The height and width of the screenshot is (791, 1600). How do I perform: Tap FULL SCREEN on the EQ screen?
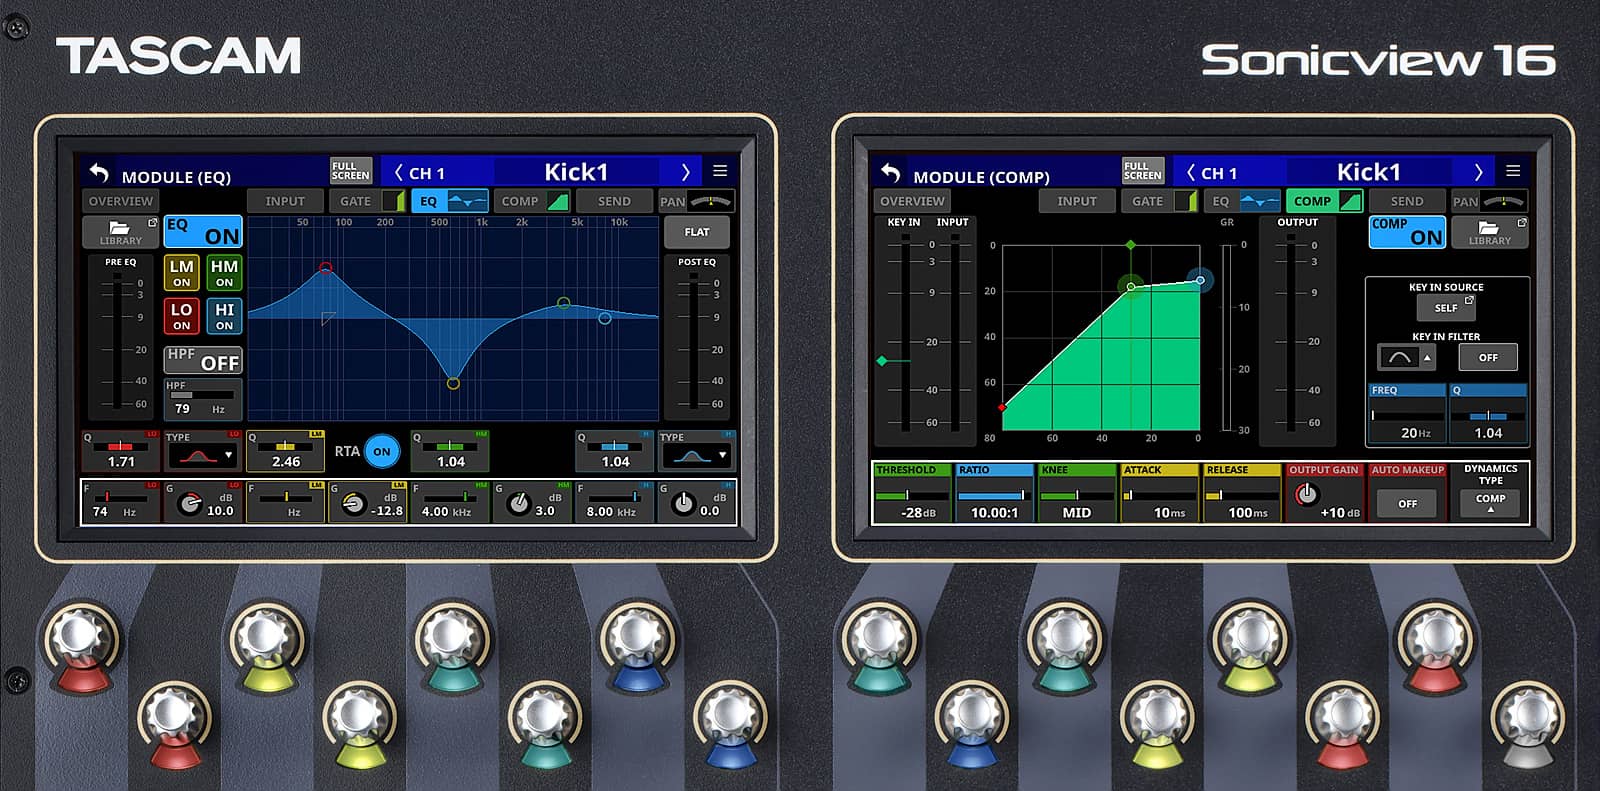point(351,171)
